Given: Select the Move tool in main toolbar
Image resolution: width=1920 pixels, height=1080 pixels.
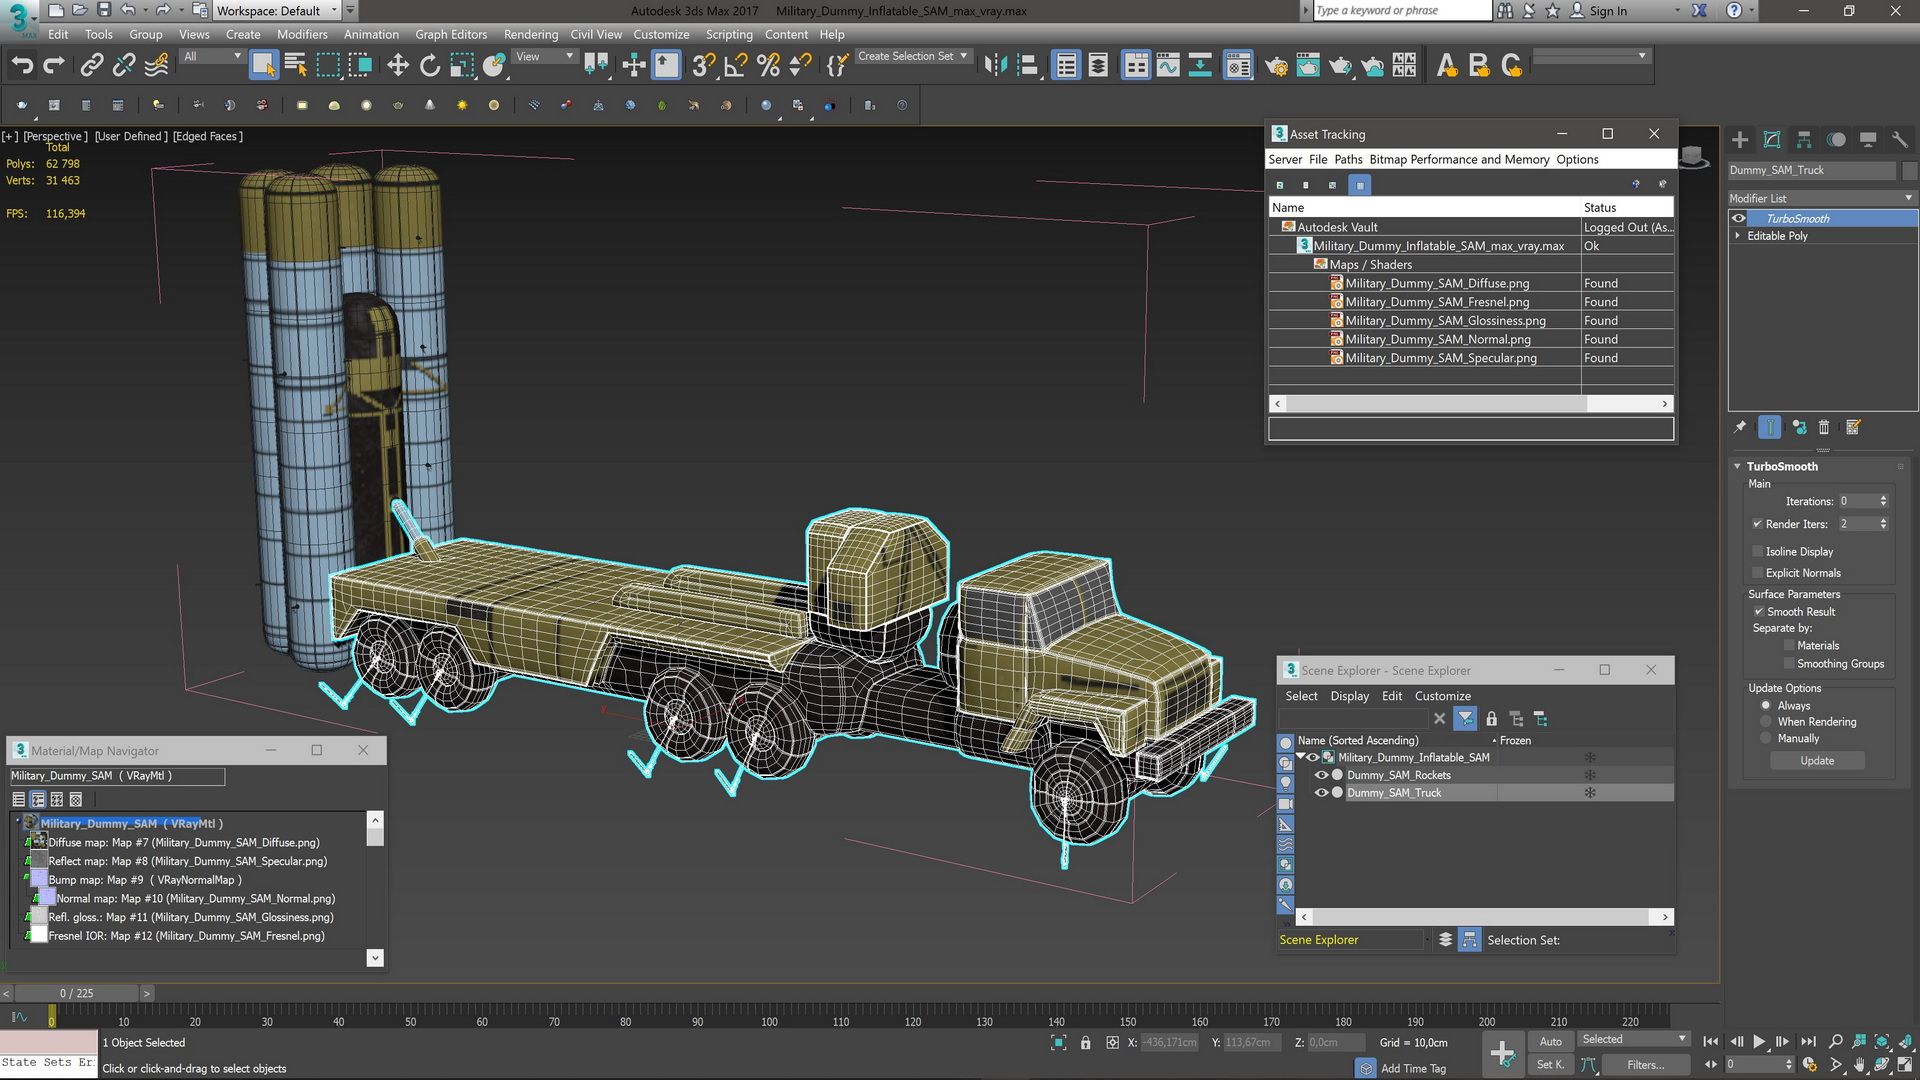Looking at the screenshot, I should pos(398,66).
